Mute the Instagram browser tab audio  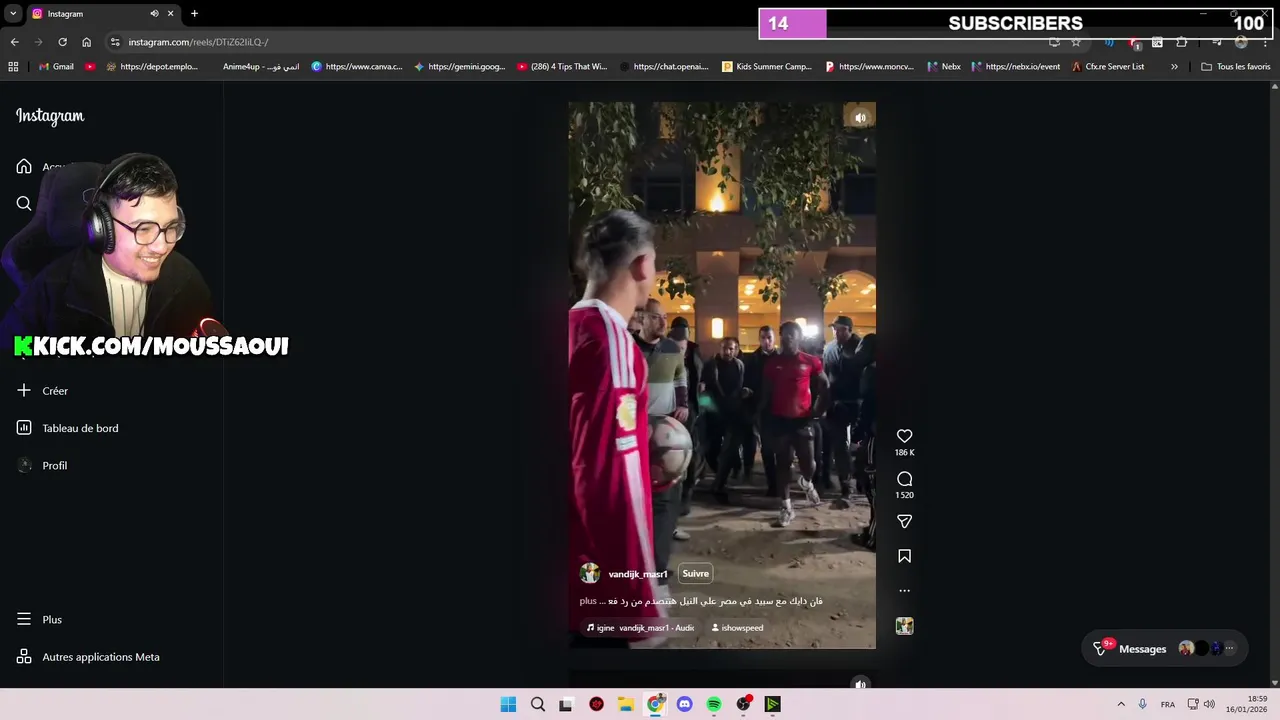154,14
